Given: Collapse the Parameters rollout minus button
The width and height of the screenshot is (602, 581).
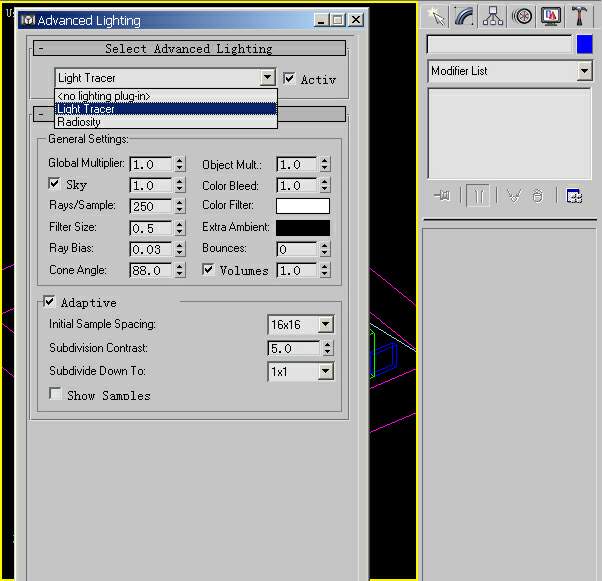Looking at the screenshot, I should coord(41,114).
